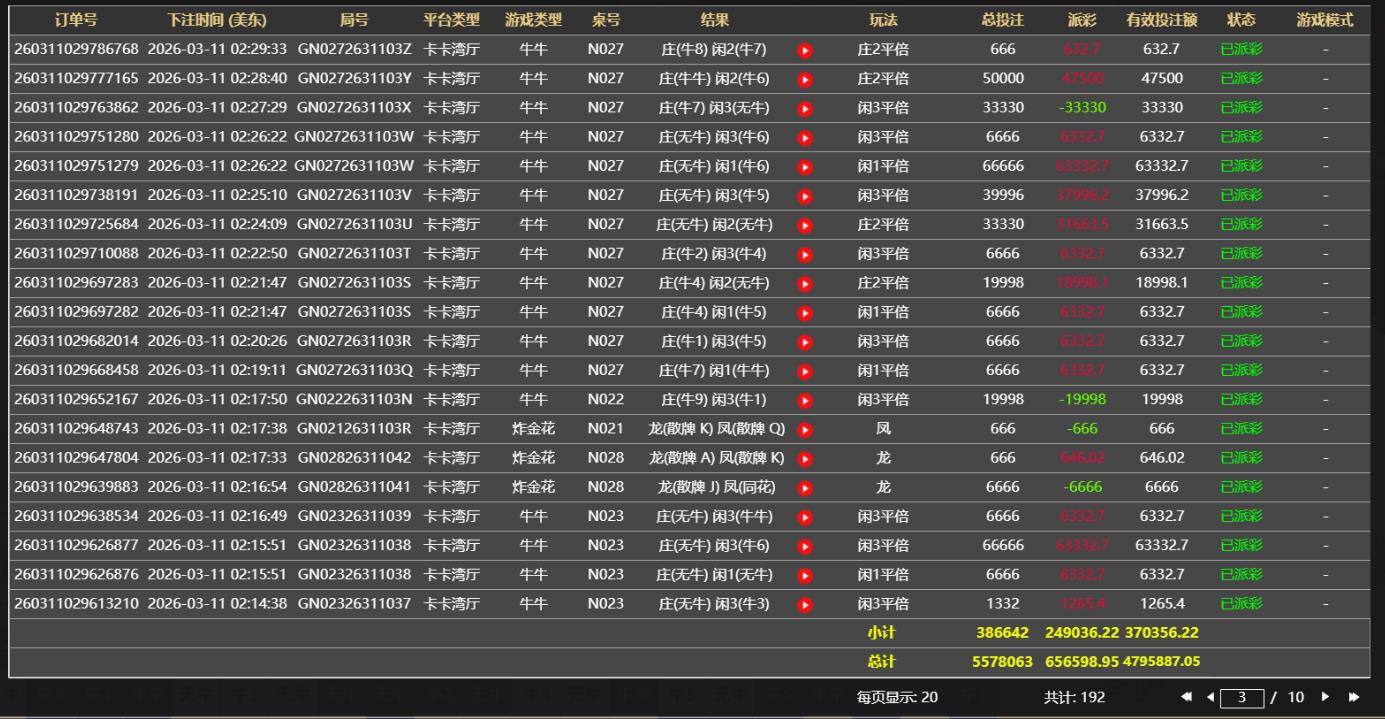Click the 每页显示 20 page size setting
The height and width of the screenshot is (719, 1385).
(x=897, y=697)
